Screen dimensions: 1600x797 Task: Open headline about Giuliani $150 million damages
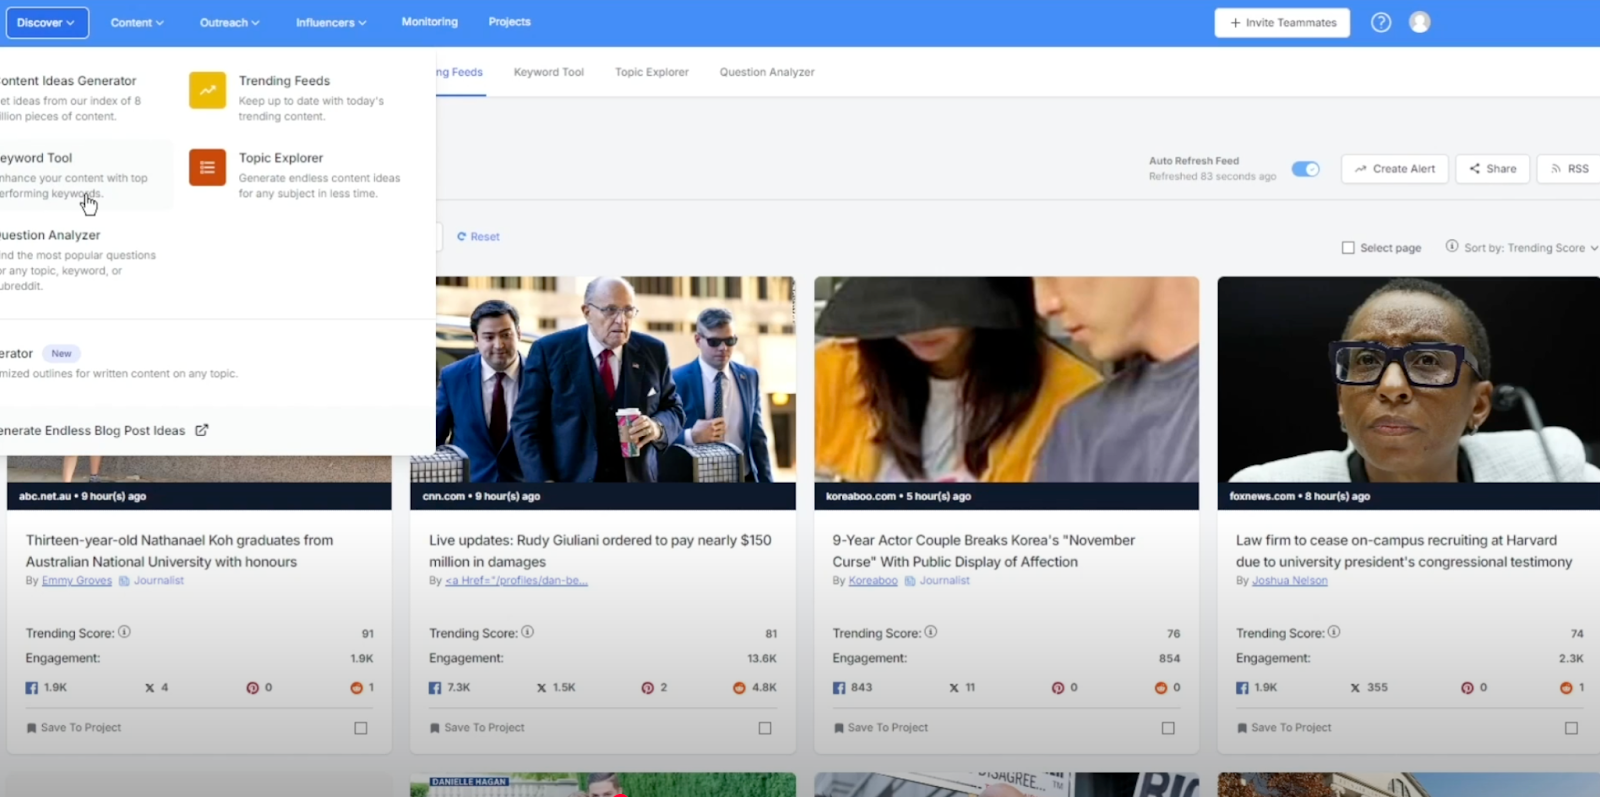(x=600, y=551)
